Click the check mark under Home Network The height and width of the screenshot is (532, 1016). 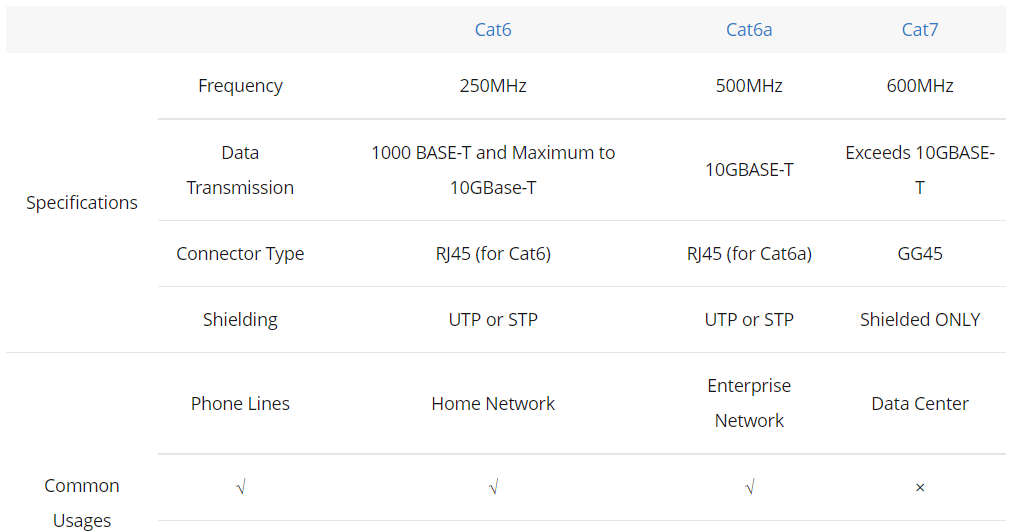(493, 487)
